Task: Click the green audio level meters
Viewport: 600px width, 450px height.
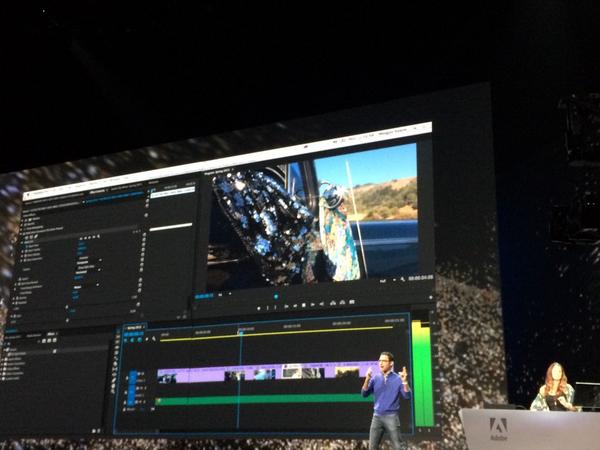Action: [422, 374]
